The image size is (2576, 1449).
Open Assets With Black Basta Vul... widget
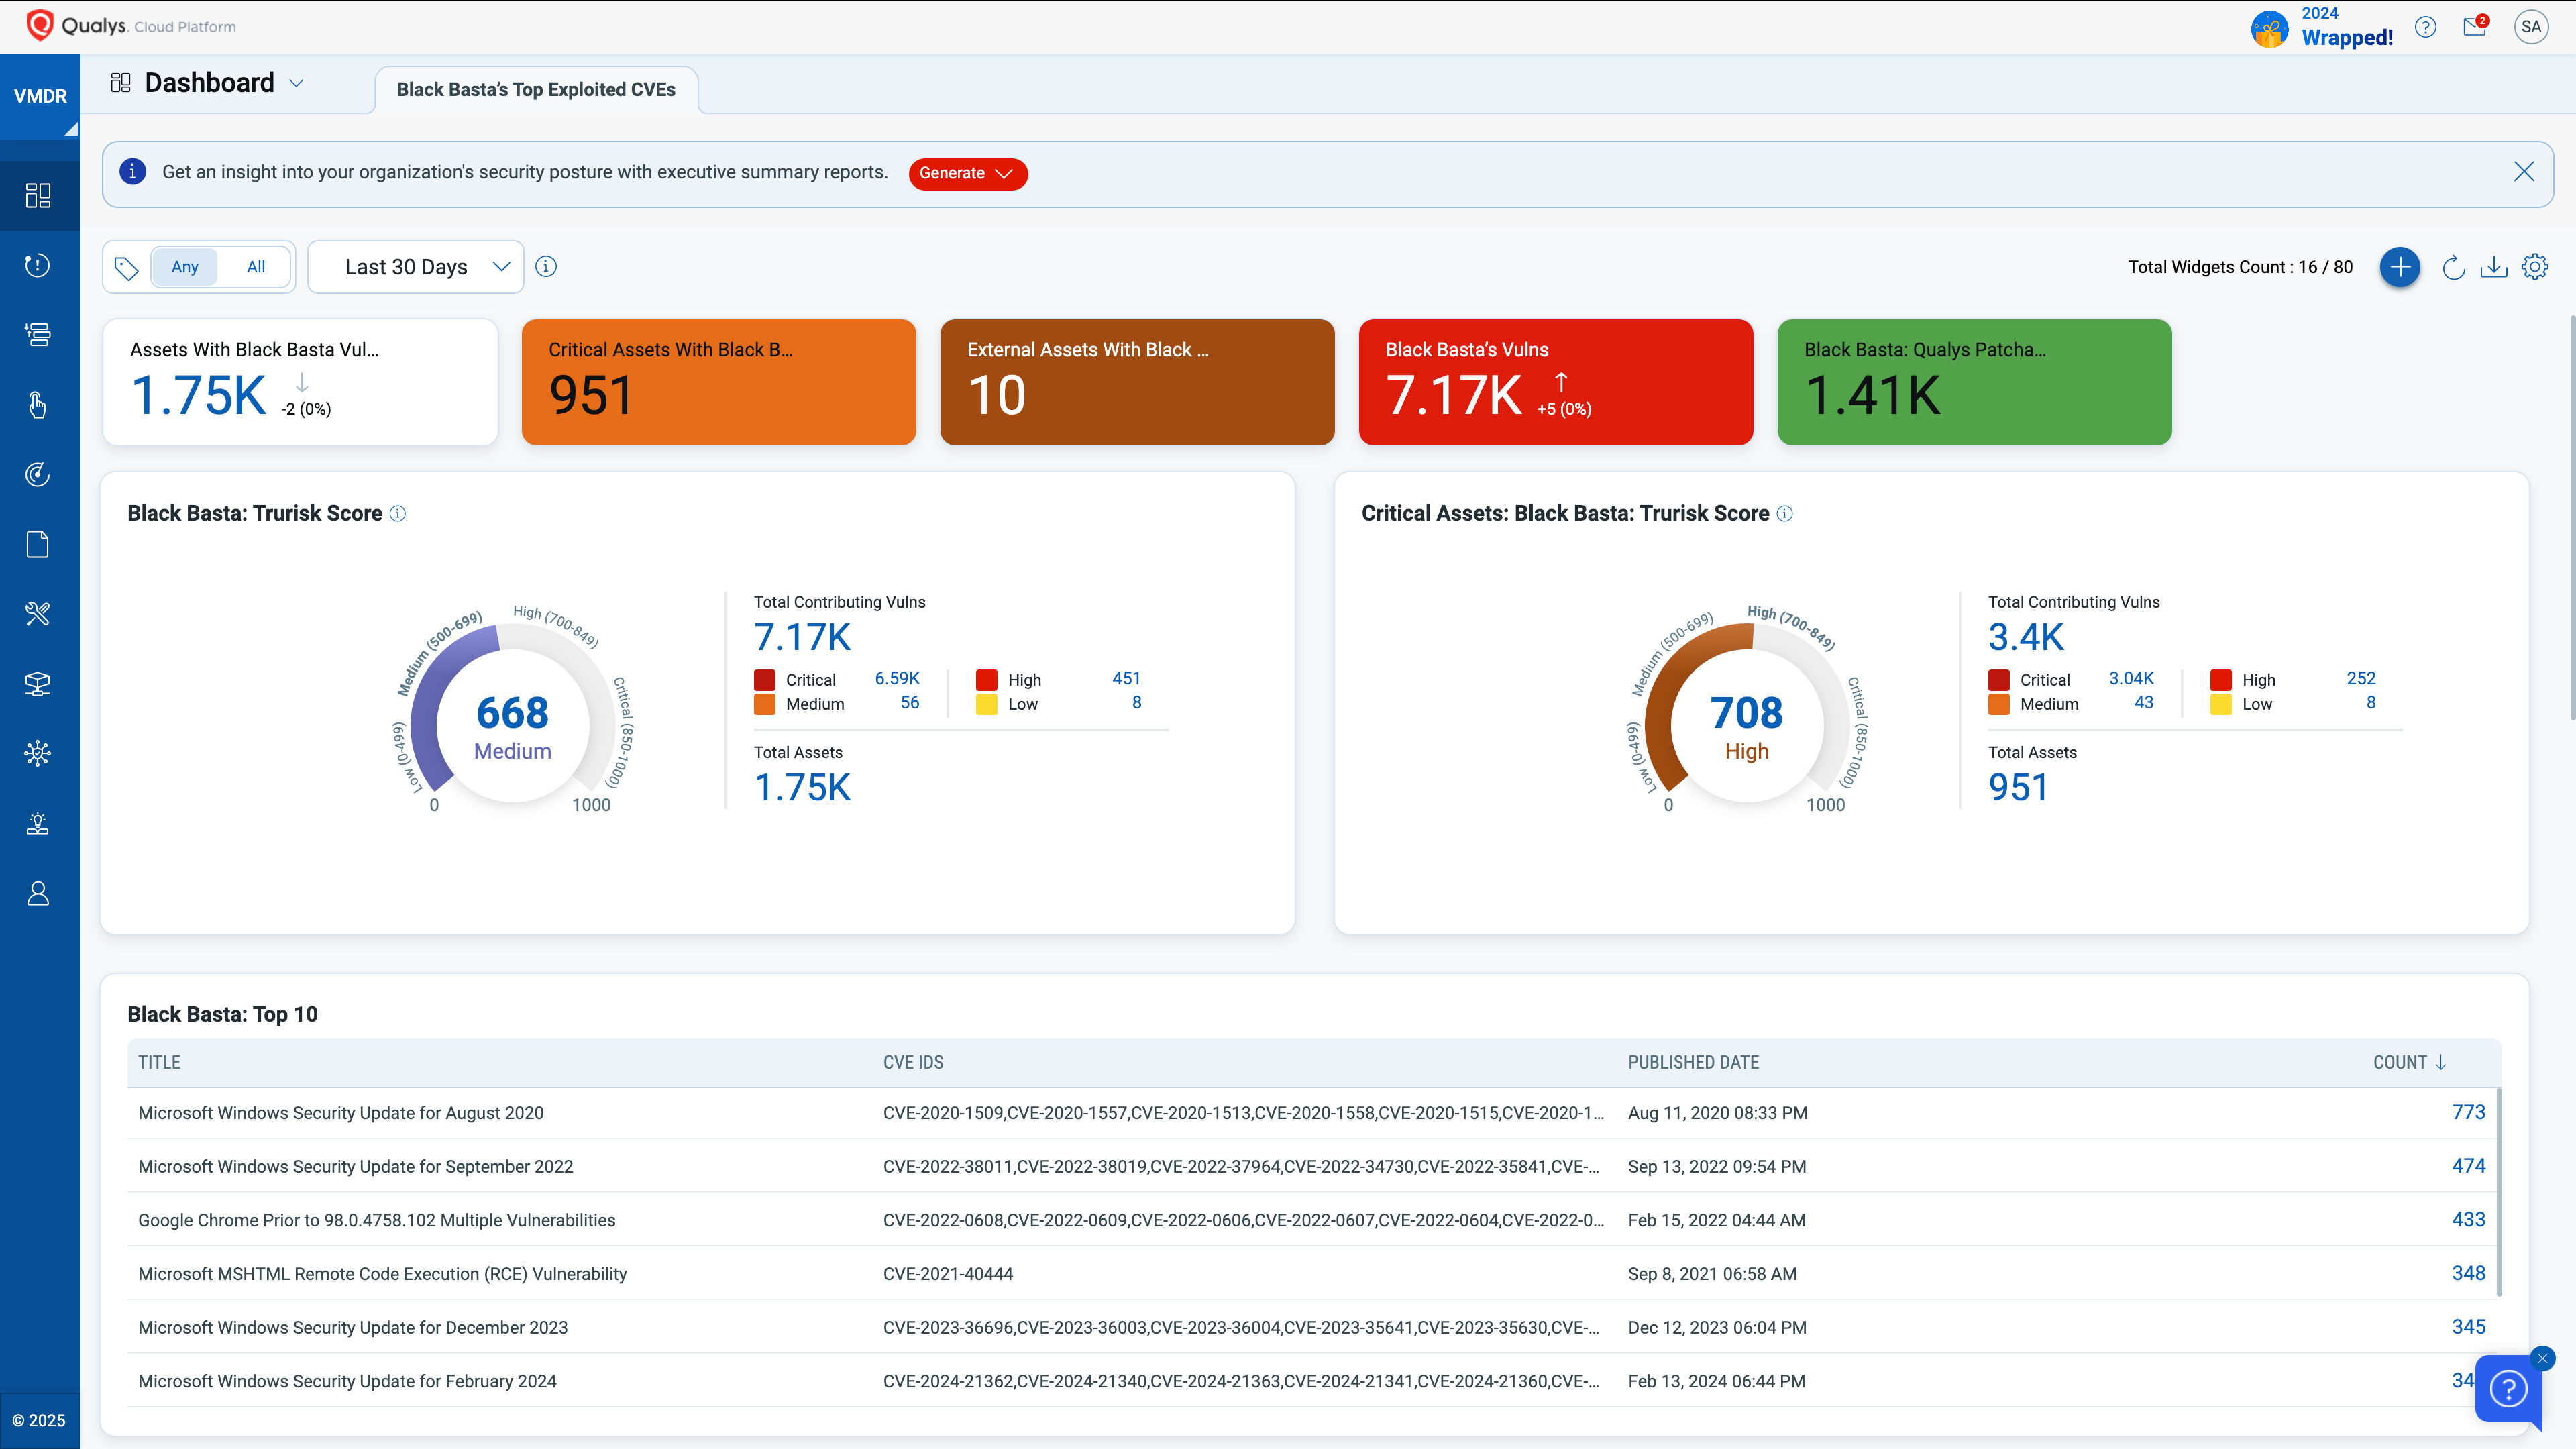(x=300, y=382)
